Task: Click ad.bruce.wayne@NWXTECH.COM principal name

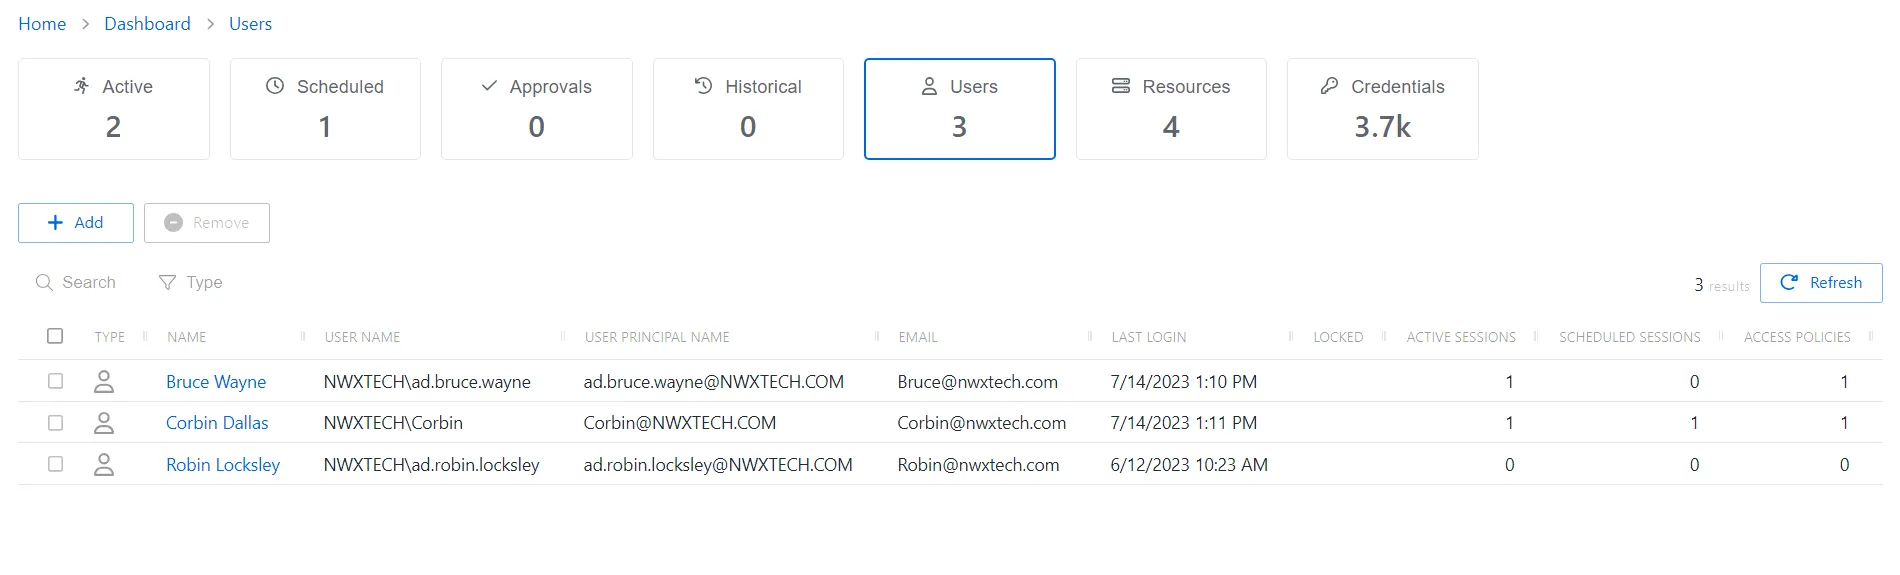Action: 714,382
